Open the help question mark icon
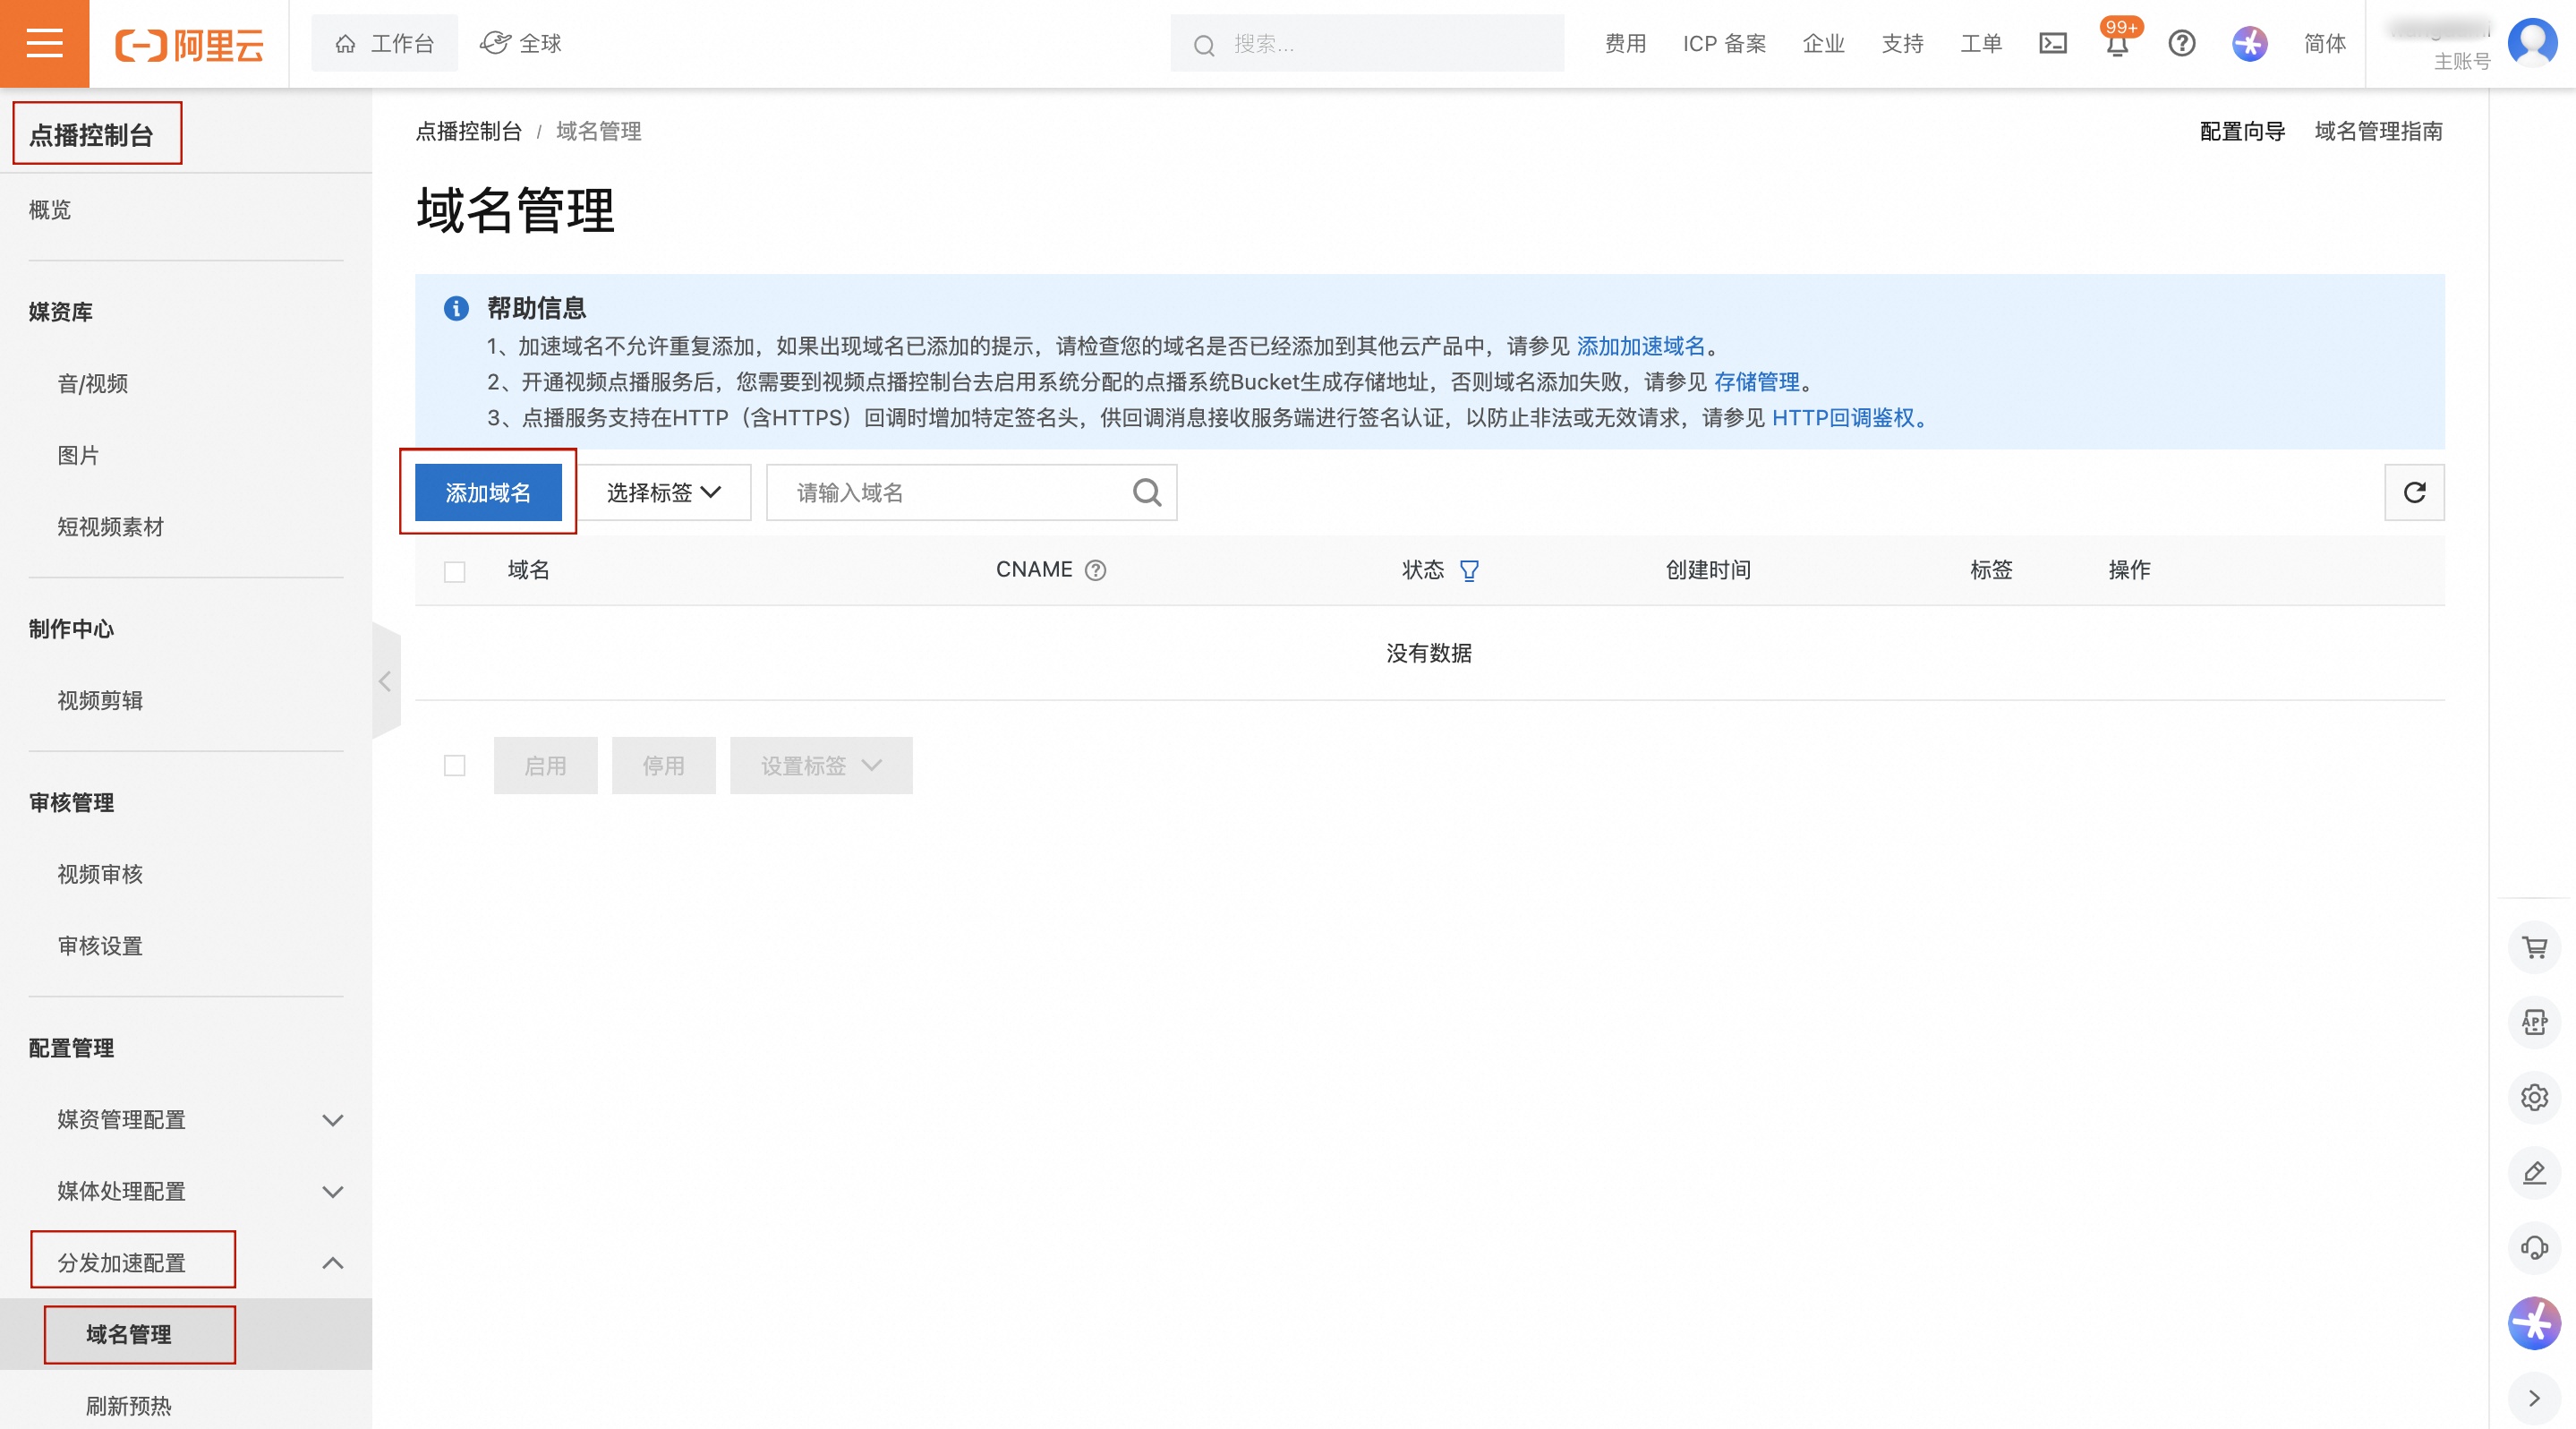 click(x=2181, y=43)
